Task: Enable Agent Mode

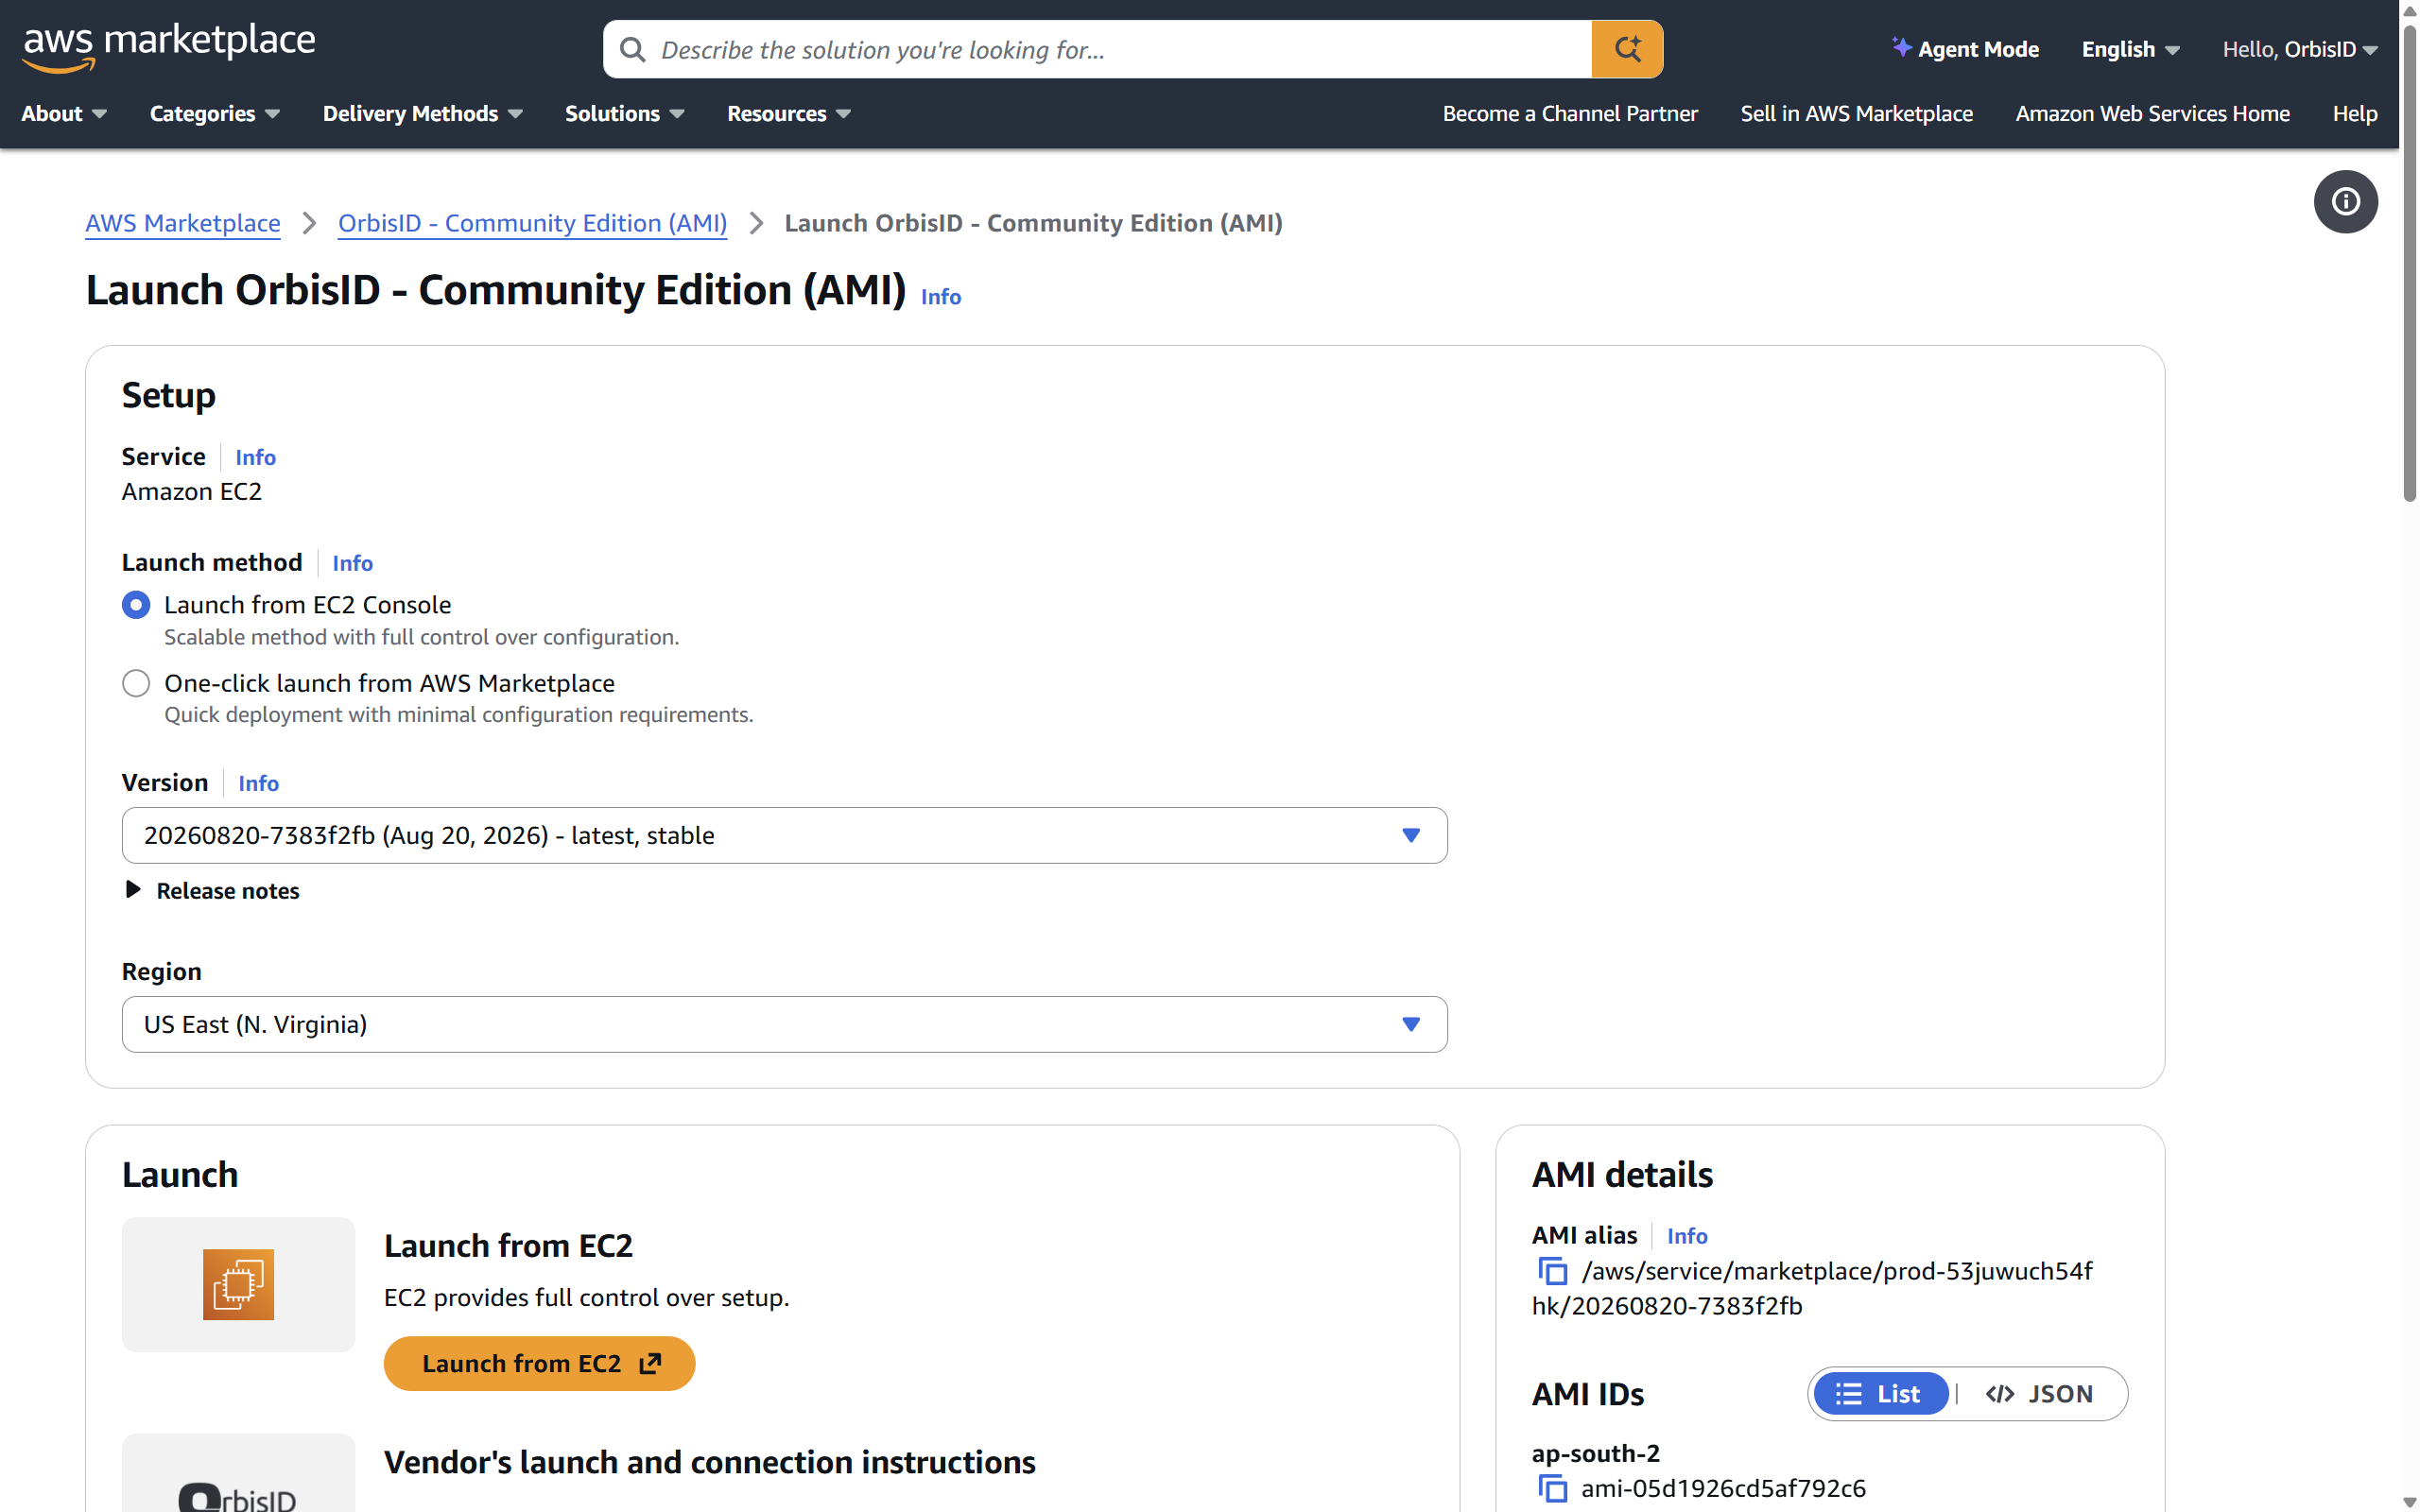Action: (1965, 49)
